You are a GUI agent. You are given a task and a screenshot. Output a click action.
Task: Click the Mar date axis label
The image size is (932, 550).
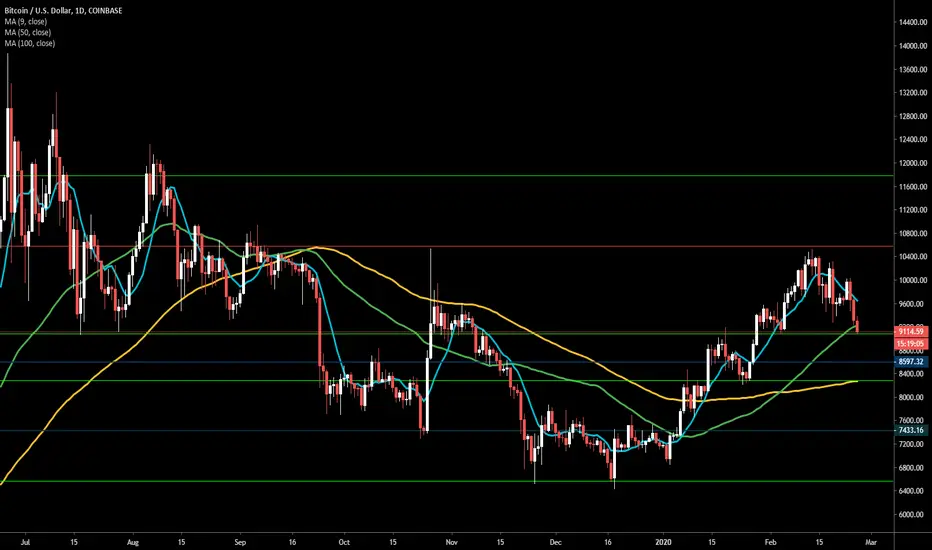click(x=871, y=542)
